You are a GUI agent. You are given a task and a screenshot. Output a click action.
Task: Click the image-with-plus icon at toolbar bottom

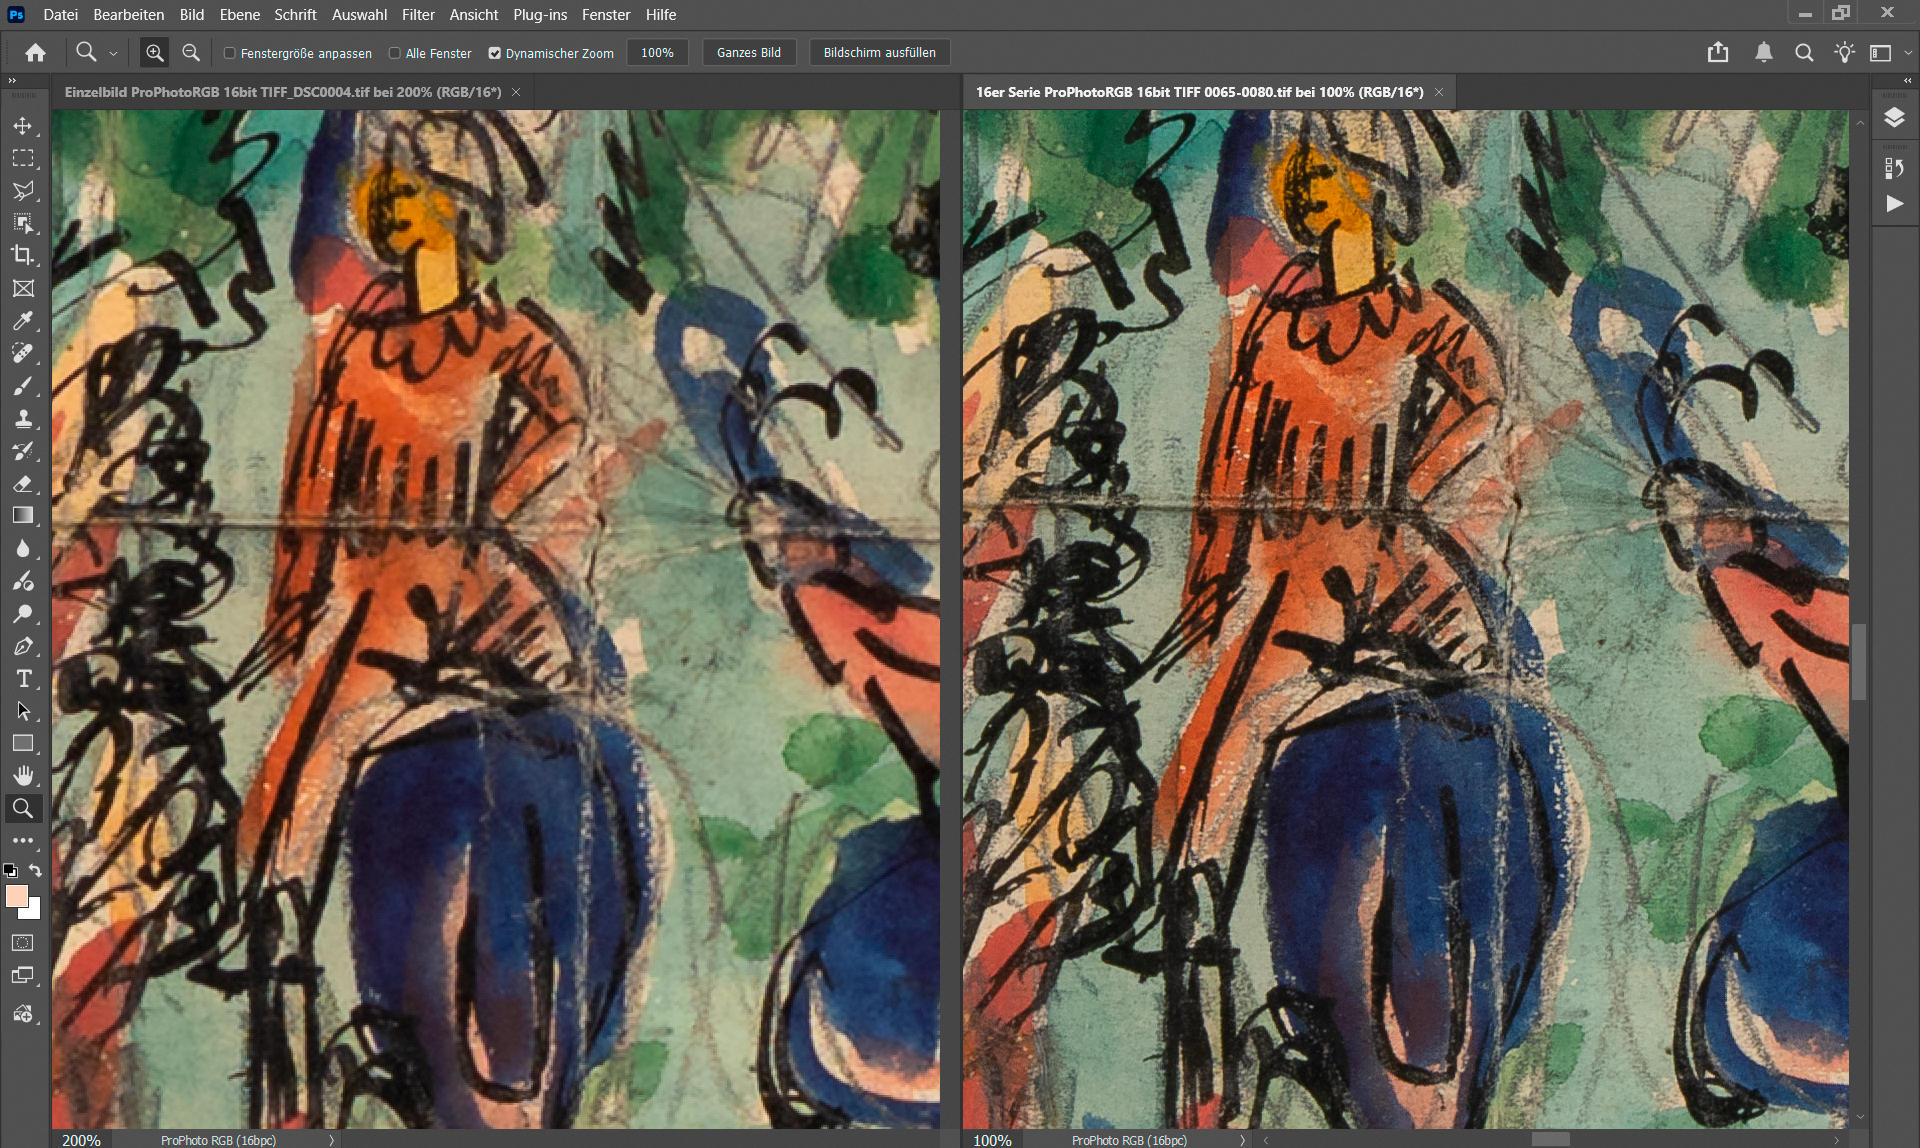coord(23,1014)
